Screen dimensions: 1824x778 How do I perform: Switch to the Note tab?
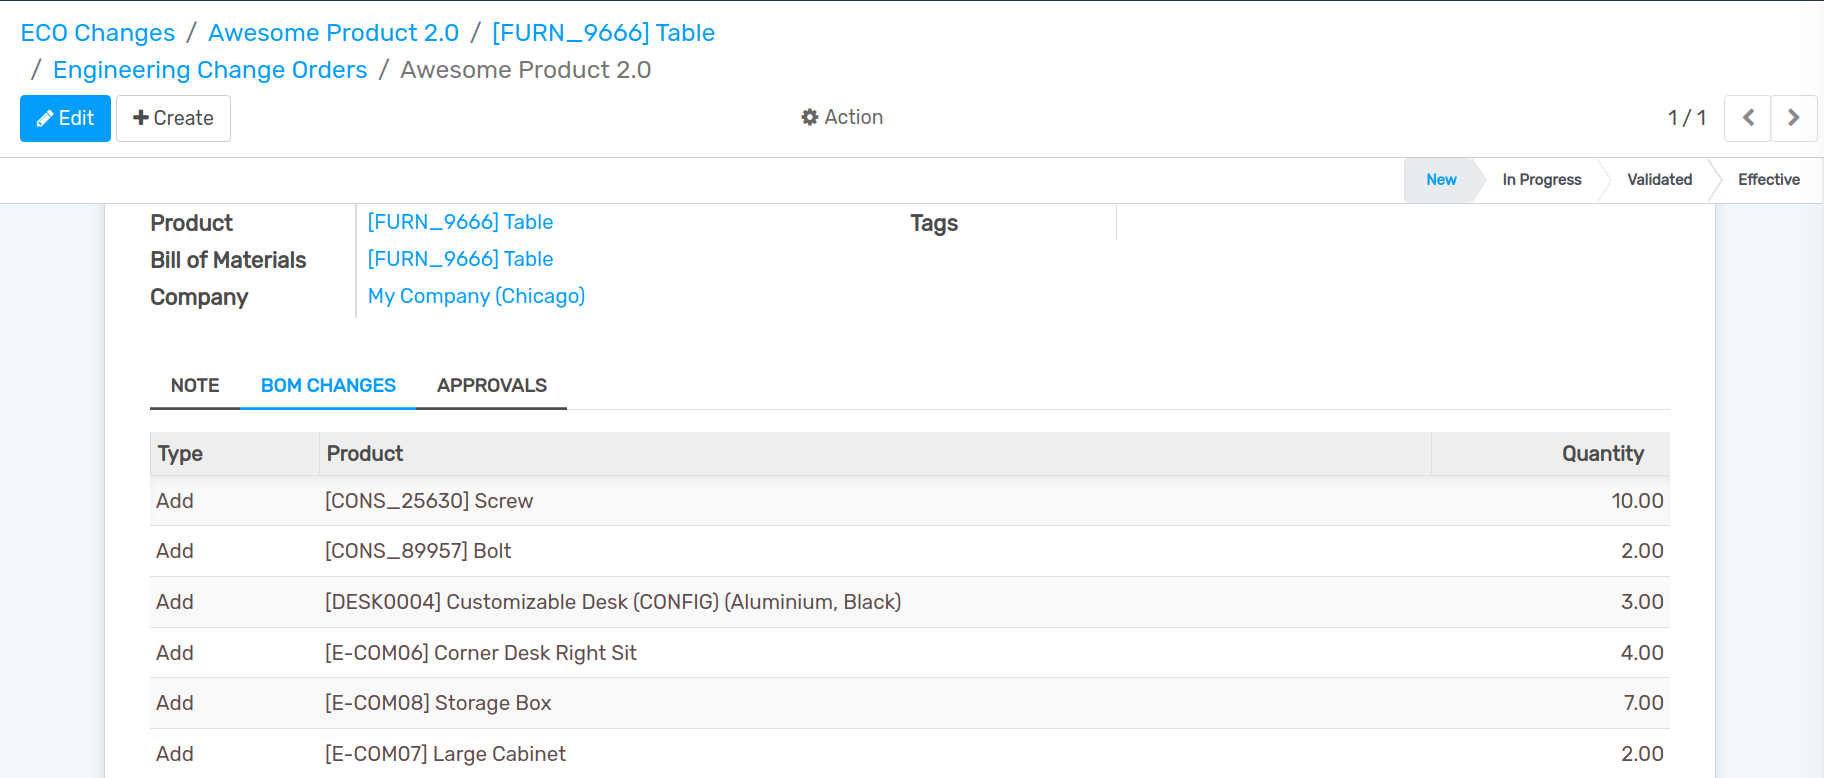[x=195, y=385]
